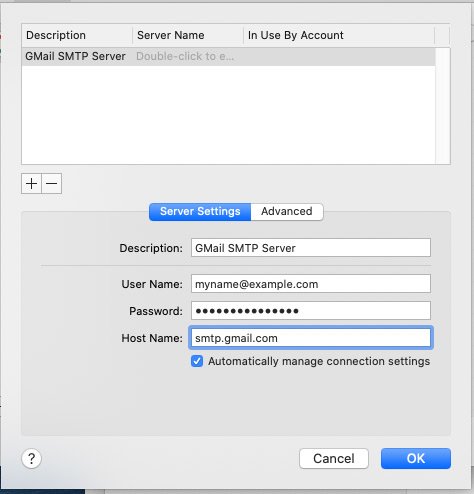Select the Server Settings tab
The height and width of the screenshot is (494, 474).
(200, 211)
